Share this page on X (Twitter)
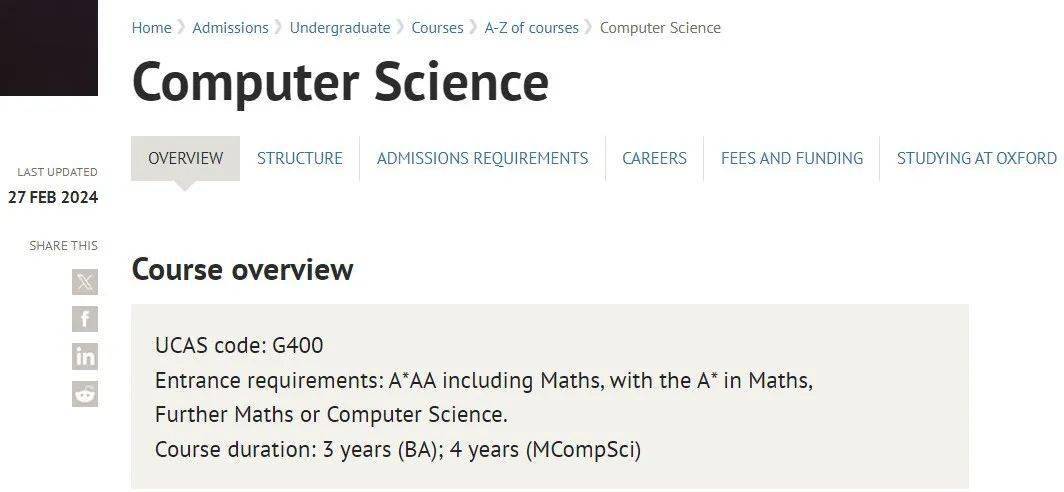This screenshot has height=492, width=1064. coord(85,282)
